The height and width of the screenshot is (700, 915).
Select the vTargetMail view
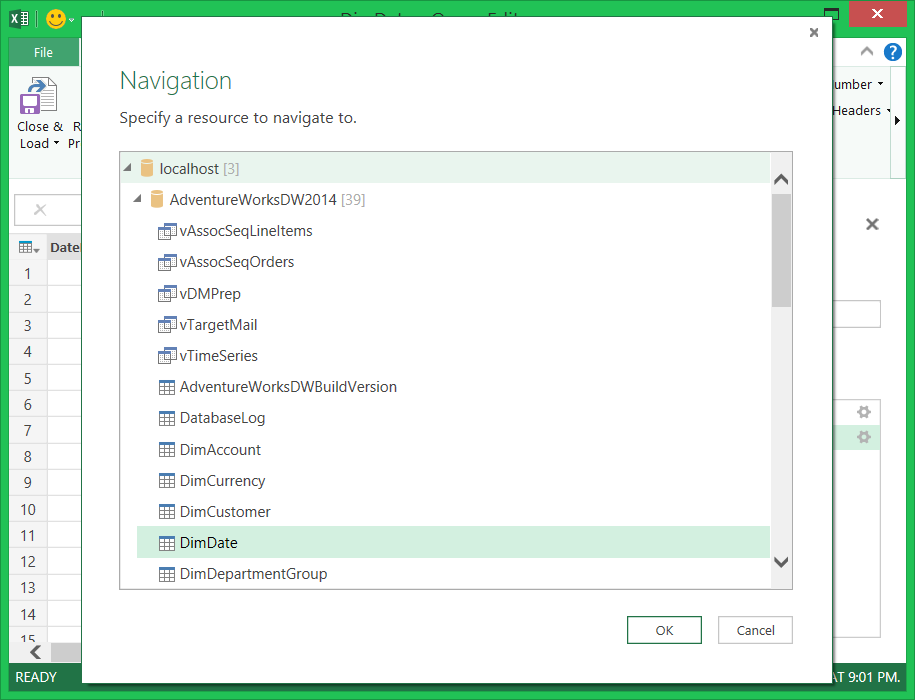click(218, 325)
